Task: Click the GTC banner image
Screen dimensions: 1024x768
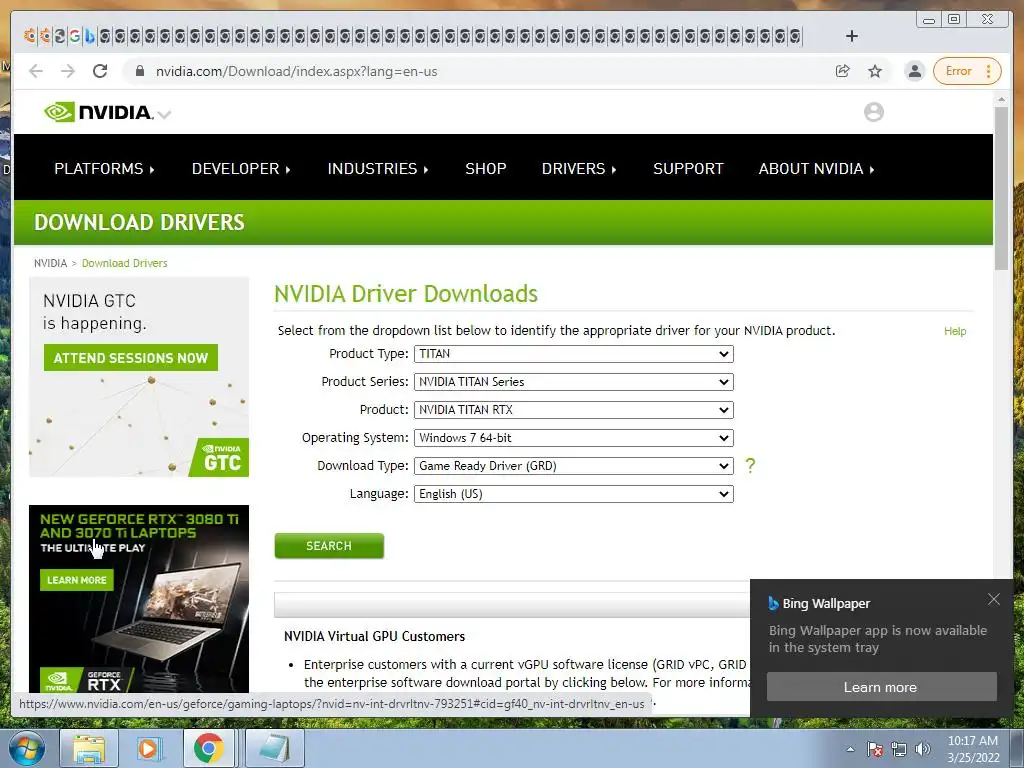Action: click(x=139, y=377)
